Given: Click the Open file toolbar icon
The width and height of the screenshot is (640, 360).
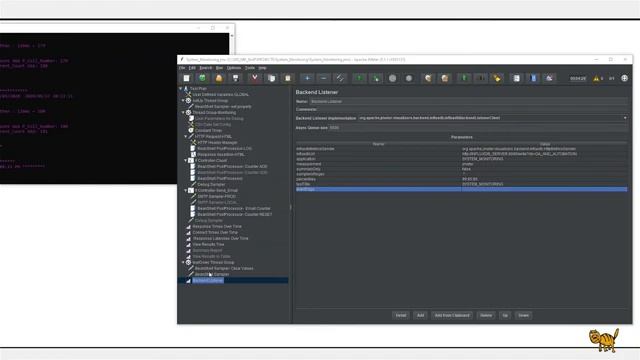Looking at the screenshot, I should pos(219,78).
